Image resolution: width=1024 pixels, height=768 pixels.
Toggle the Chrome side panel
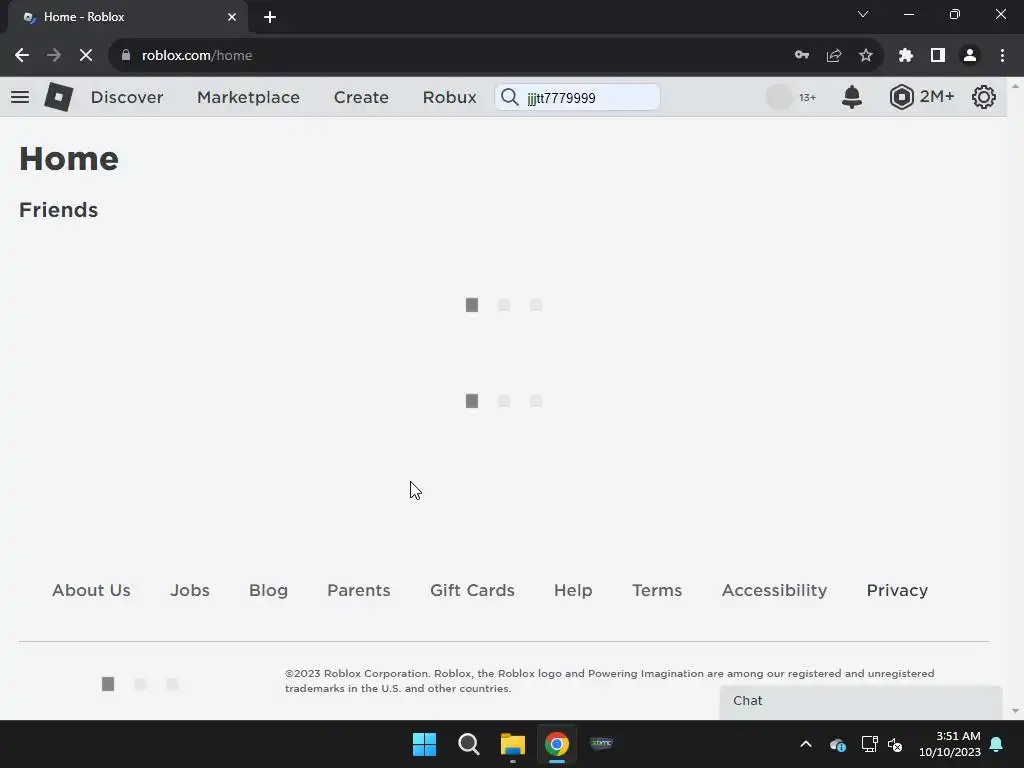click(938, 56)
